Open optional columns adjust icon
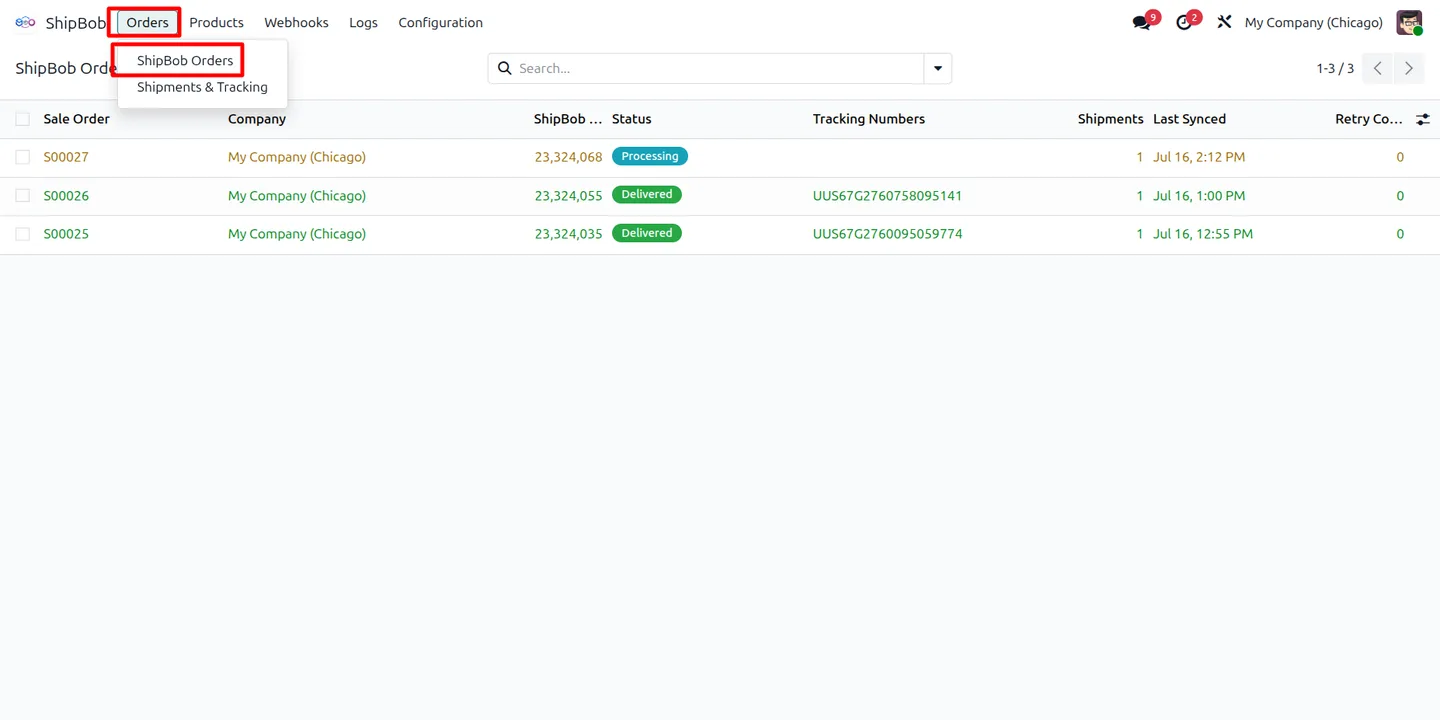 [x=1423, y=119]
